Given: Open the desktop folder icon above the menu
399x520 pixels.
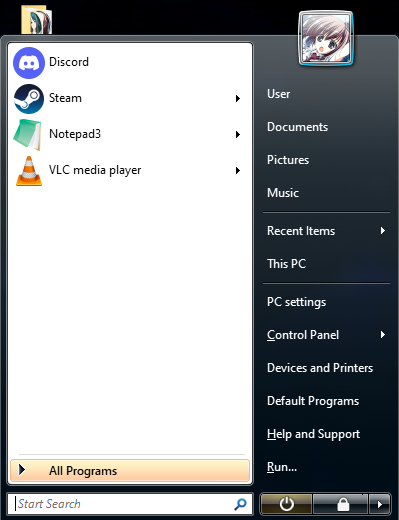Looking at the screenshot, I should pos(37,20).
